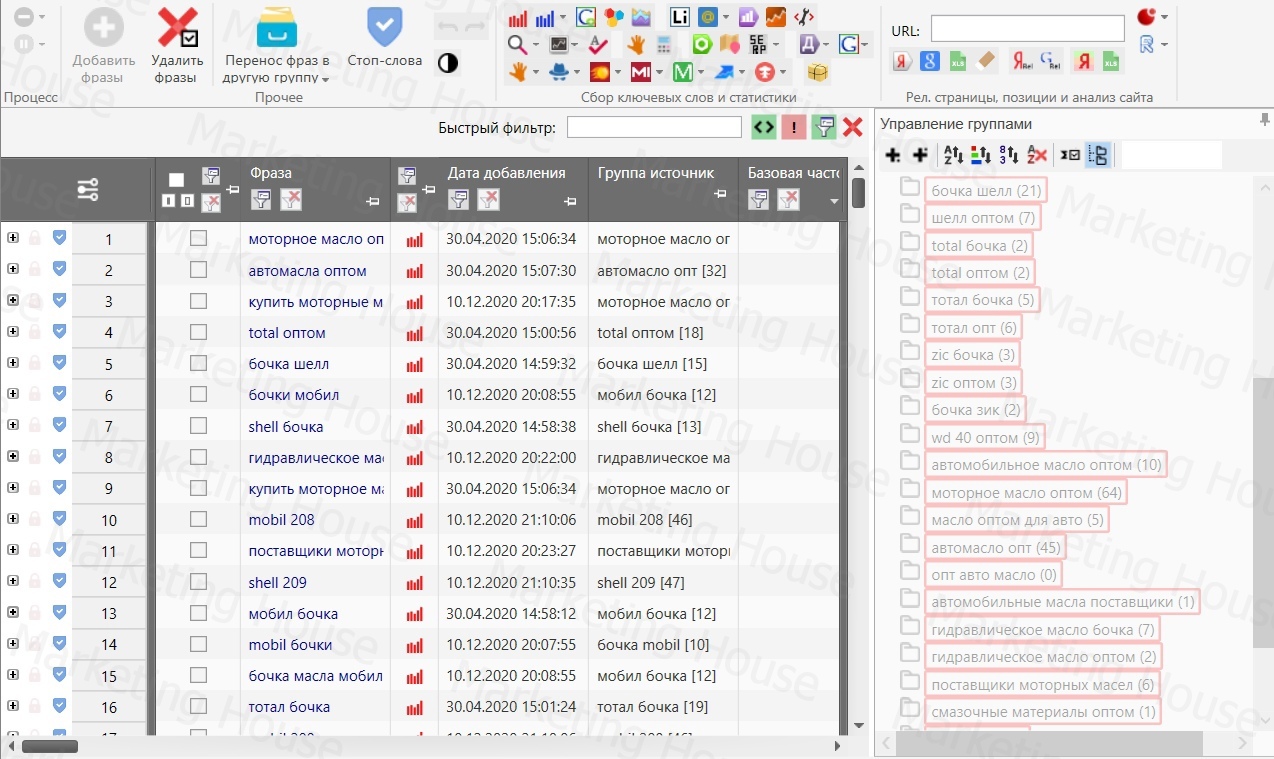Screen dimensions: 1274x759
Task: Select the моторное масло оптом (64) group
Action: pyautogui.click(x=1026, y=493)
